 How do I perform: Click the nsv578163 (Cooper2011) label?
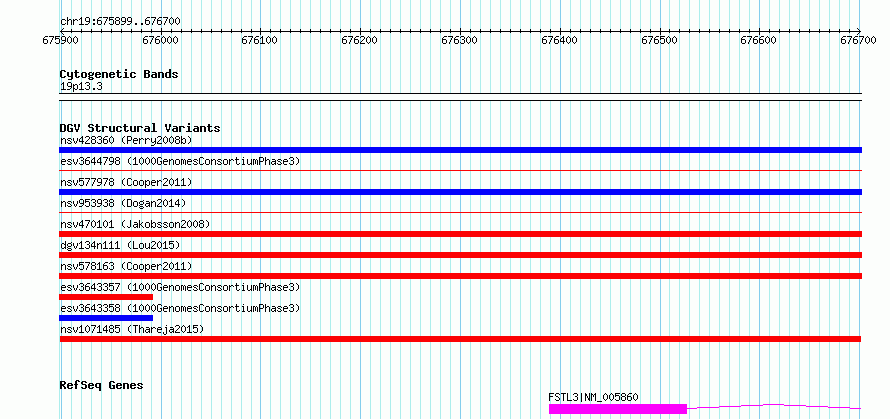(x=126, y=266)
